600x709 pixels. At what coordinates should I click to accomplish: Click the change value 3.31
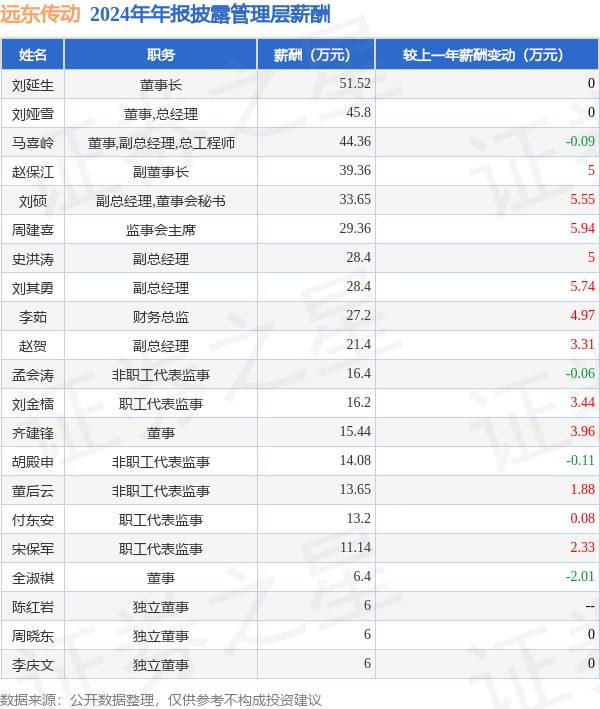pos(582,344)
